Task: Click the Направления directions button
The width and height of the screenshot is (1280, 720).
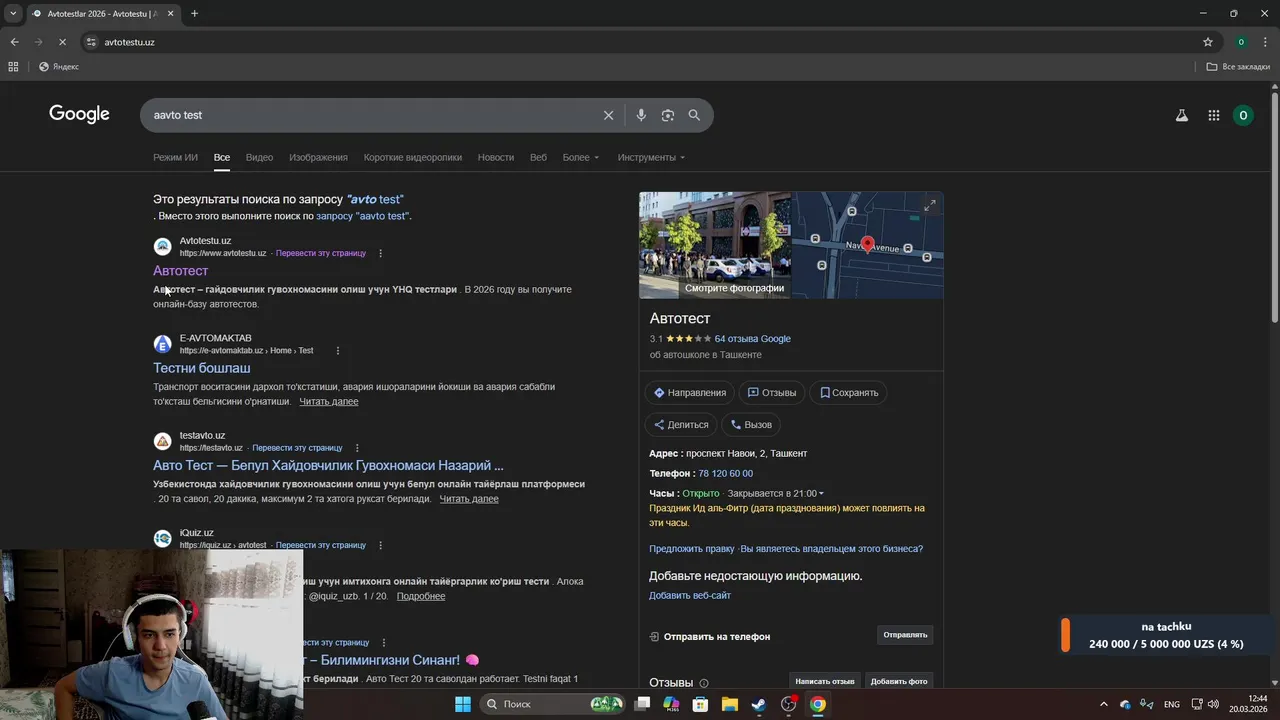Action: pos(690,393)
